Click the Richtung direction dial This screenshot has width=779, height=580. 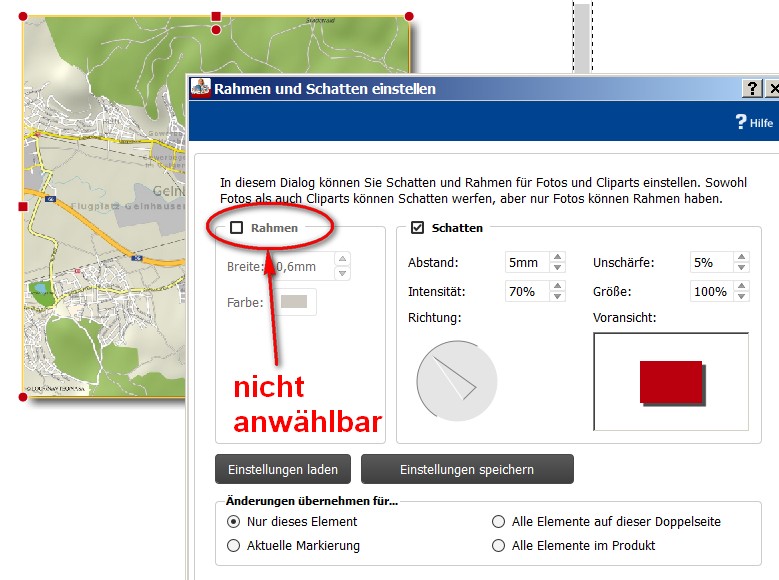click(457, 381)
